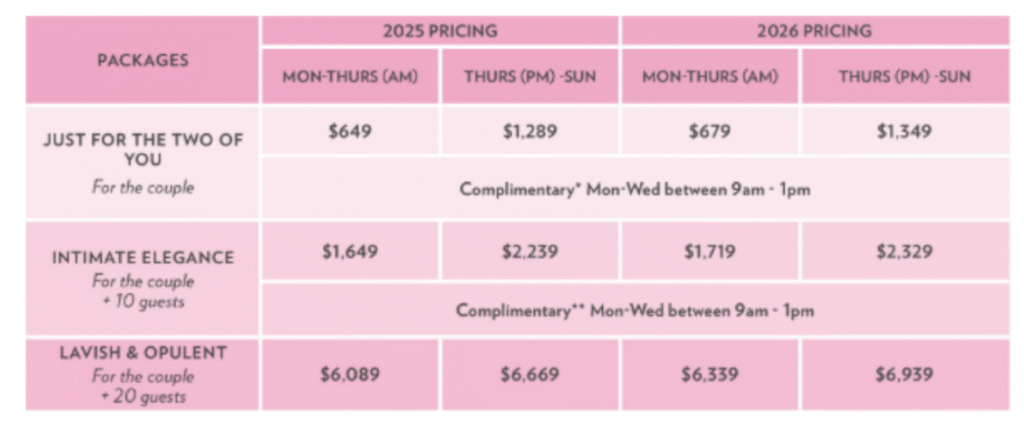The width and height of the screenshot is (1024, 425).
Task: Click MON-THURS (AM) under 2025 pricing
Action: pos(350,76)
